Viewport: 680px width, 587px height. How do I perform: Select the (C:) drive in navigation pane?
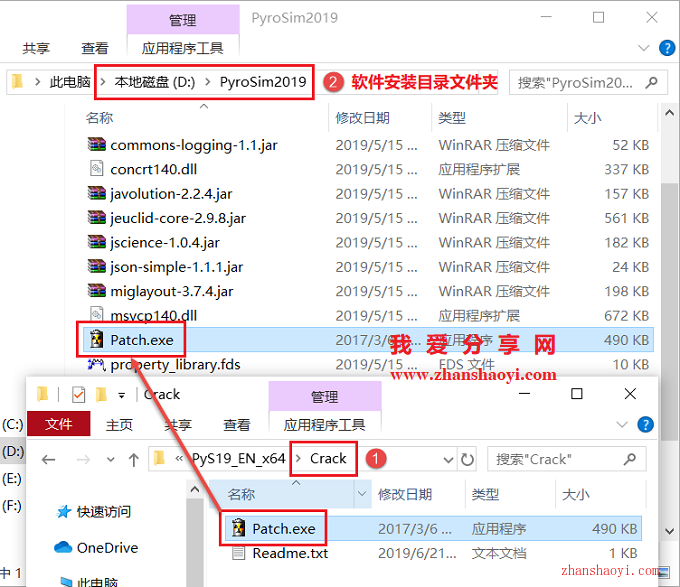(x=13, y=424)
